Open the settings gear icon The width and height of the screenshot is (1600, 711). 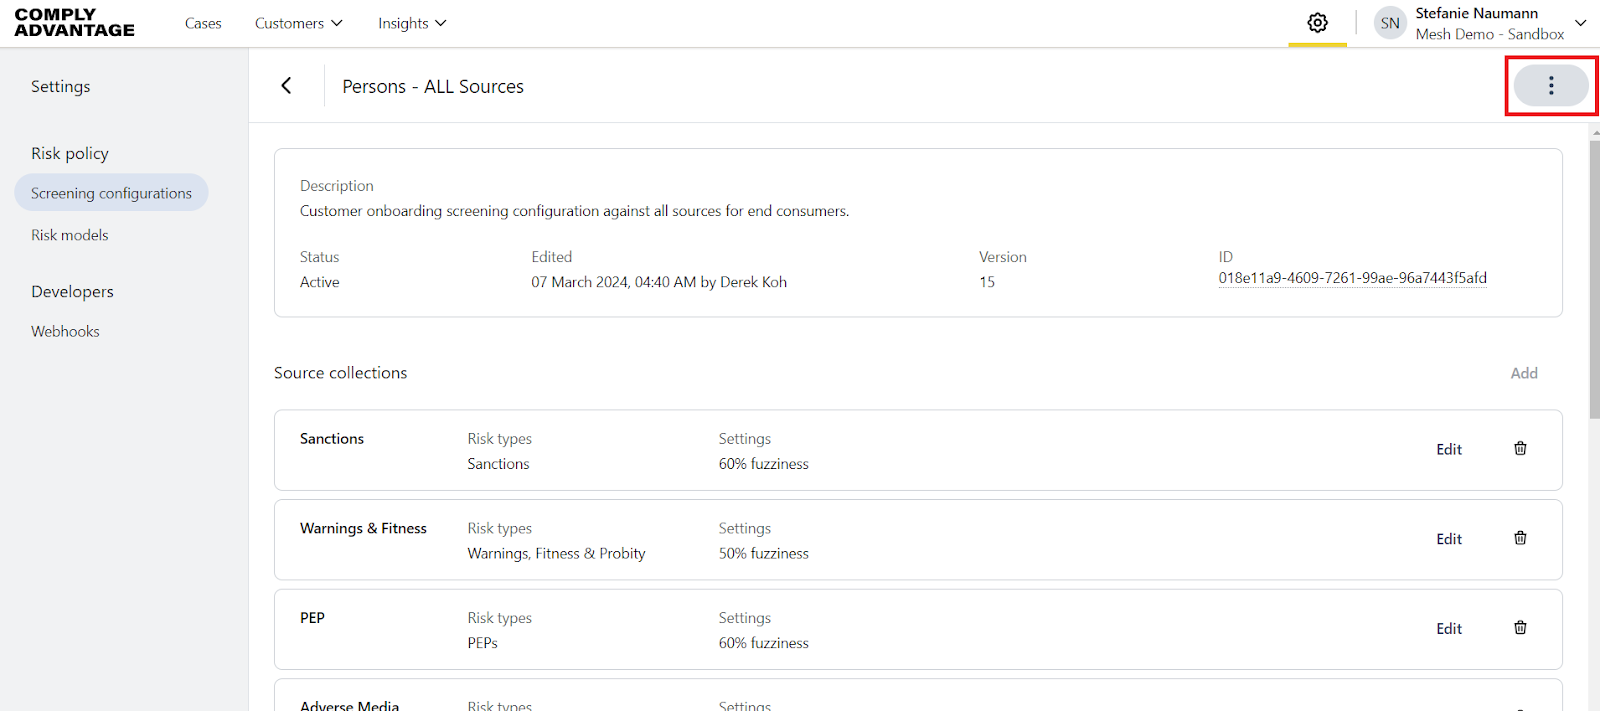tap(1317, 23)
